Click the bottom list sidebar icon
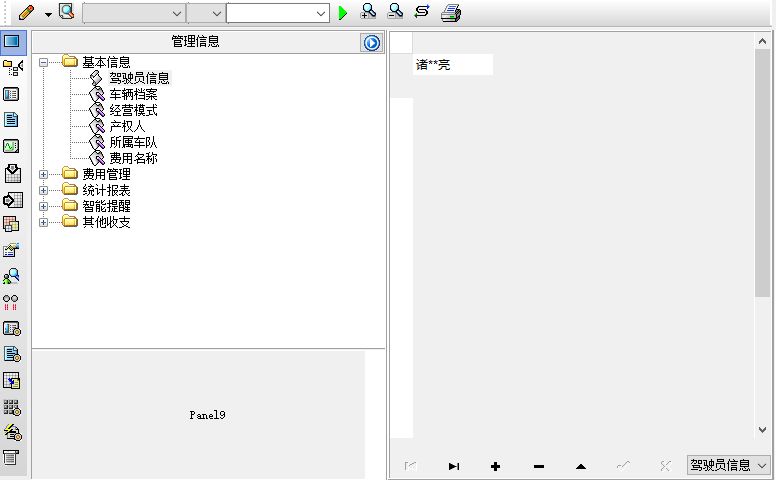 click(10, 457)
